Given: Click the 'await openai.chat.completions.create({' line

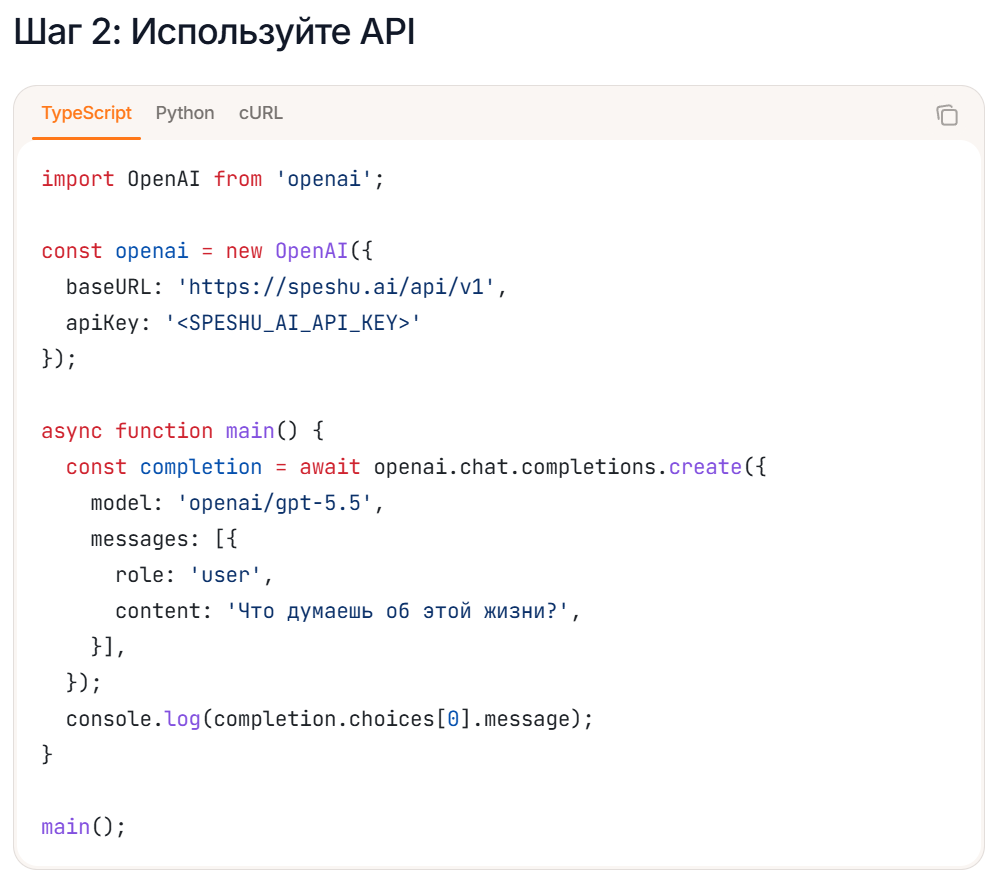Looking at the screenshot, I should pyautogui.click(x=416, y=467).
